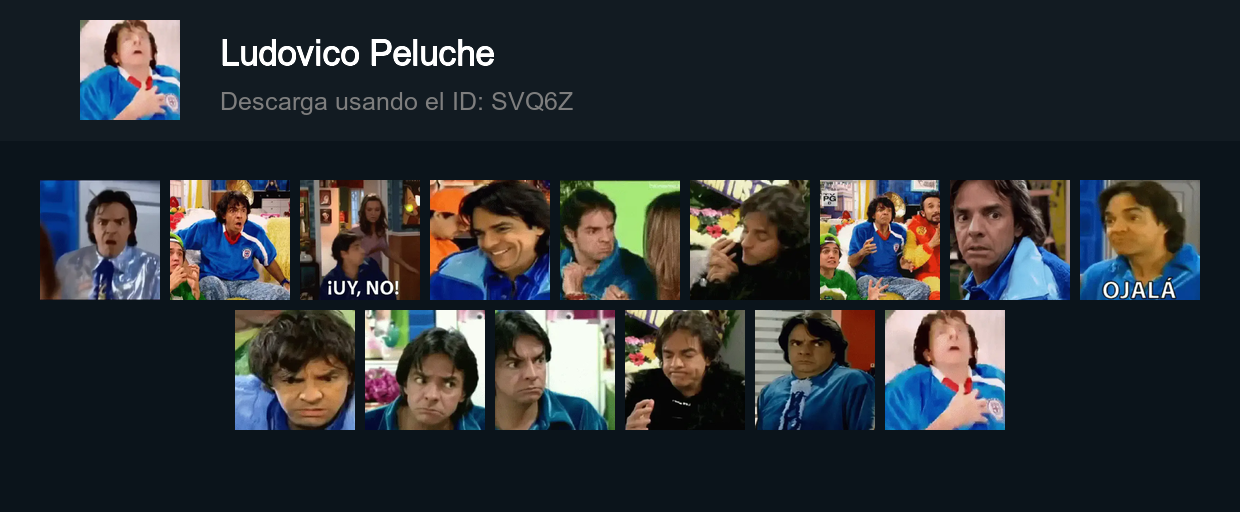Open sticker with flowers and black sweater
This screenshot has width=1240, height=512.
(x=750, y=240)
